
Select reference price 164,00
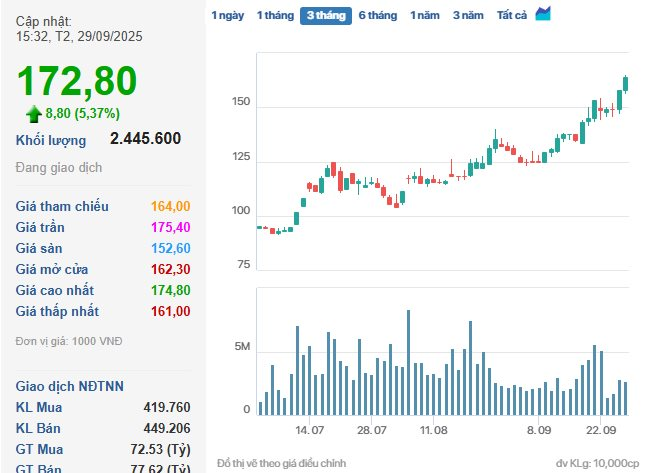pos(171,206)
